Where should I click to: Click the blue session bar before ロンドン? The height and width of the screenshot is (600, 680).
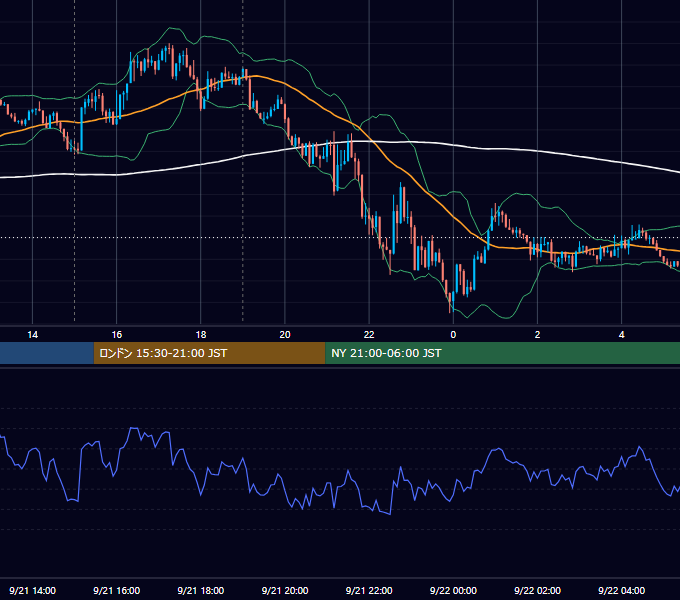tap(47, 353)
